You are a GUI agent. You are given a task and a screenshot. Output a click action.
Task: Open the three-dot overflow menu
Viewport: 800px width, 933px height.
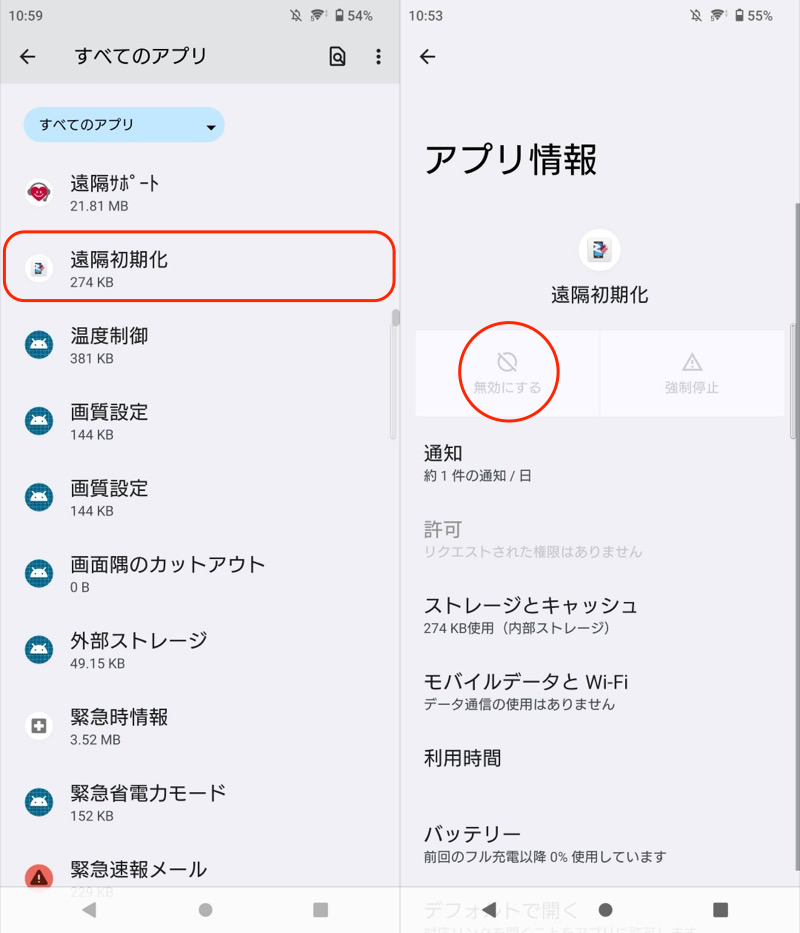click(x=378, y=57)
